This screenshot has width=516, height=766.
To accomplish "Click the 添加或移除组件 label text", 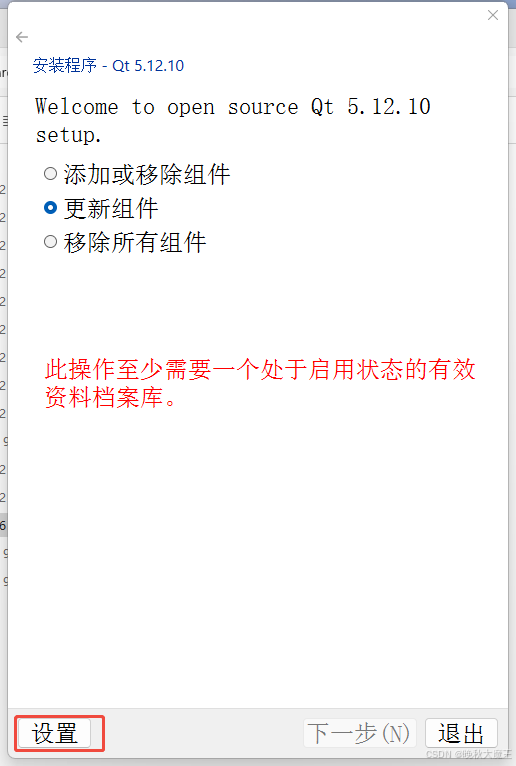I will (x=147, y=174).
